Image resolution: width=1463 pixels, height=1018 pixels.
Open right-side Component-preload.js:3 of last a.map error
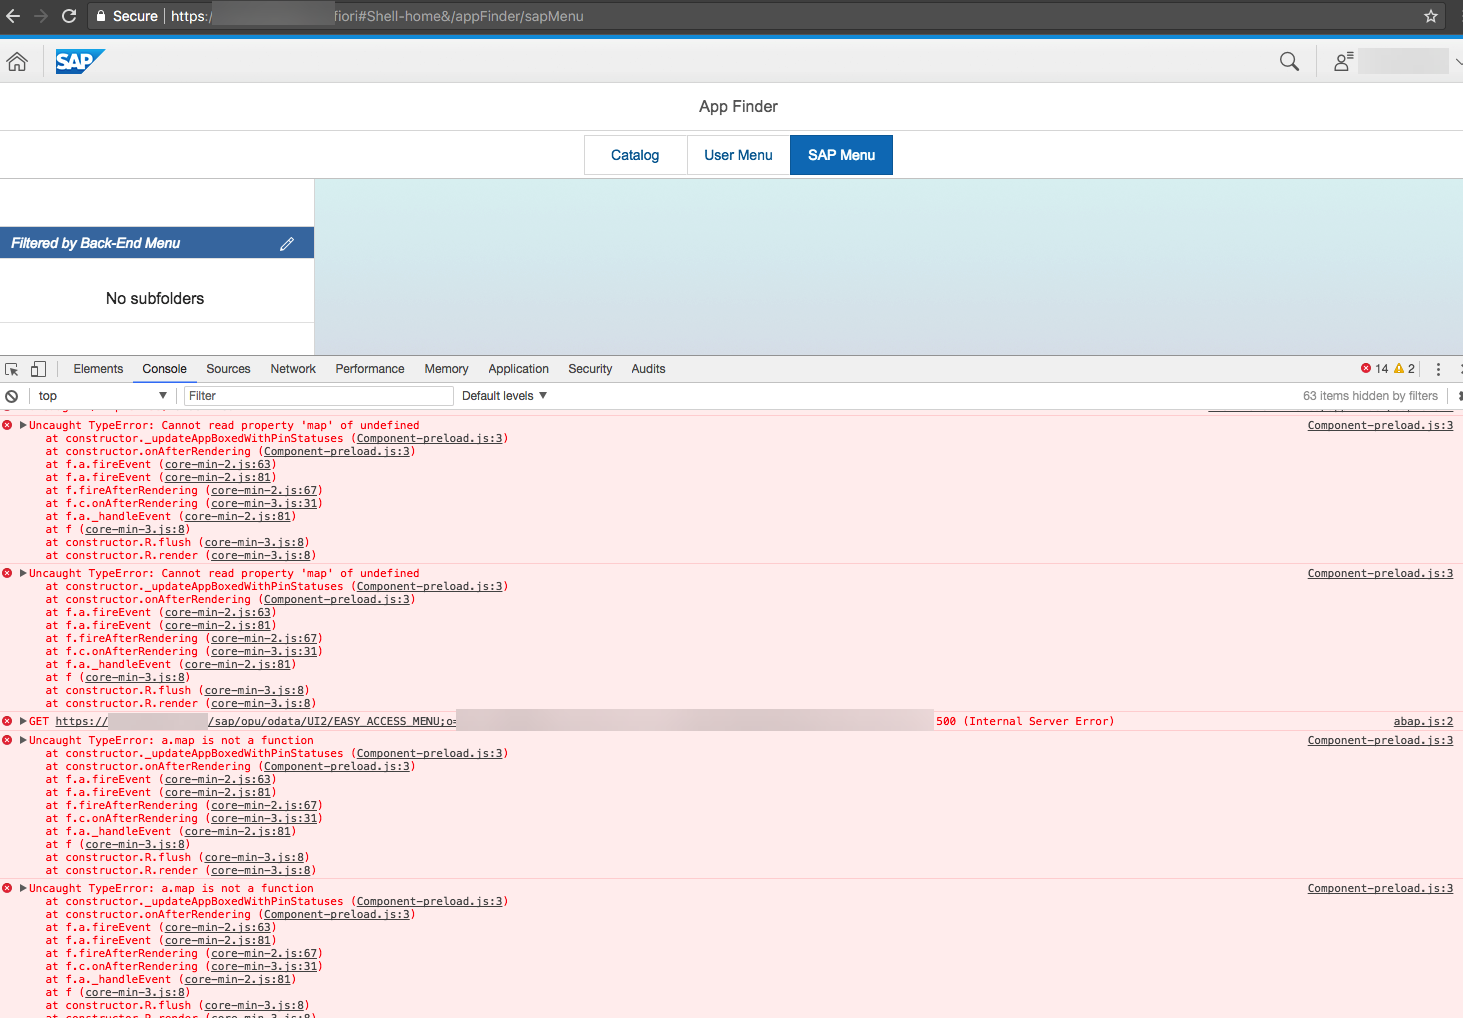pos(1380,888)
